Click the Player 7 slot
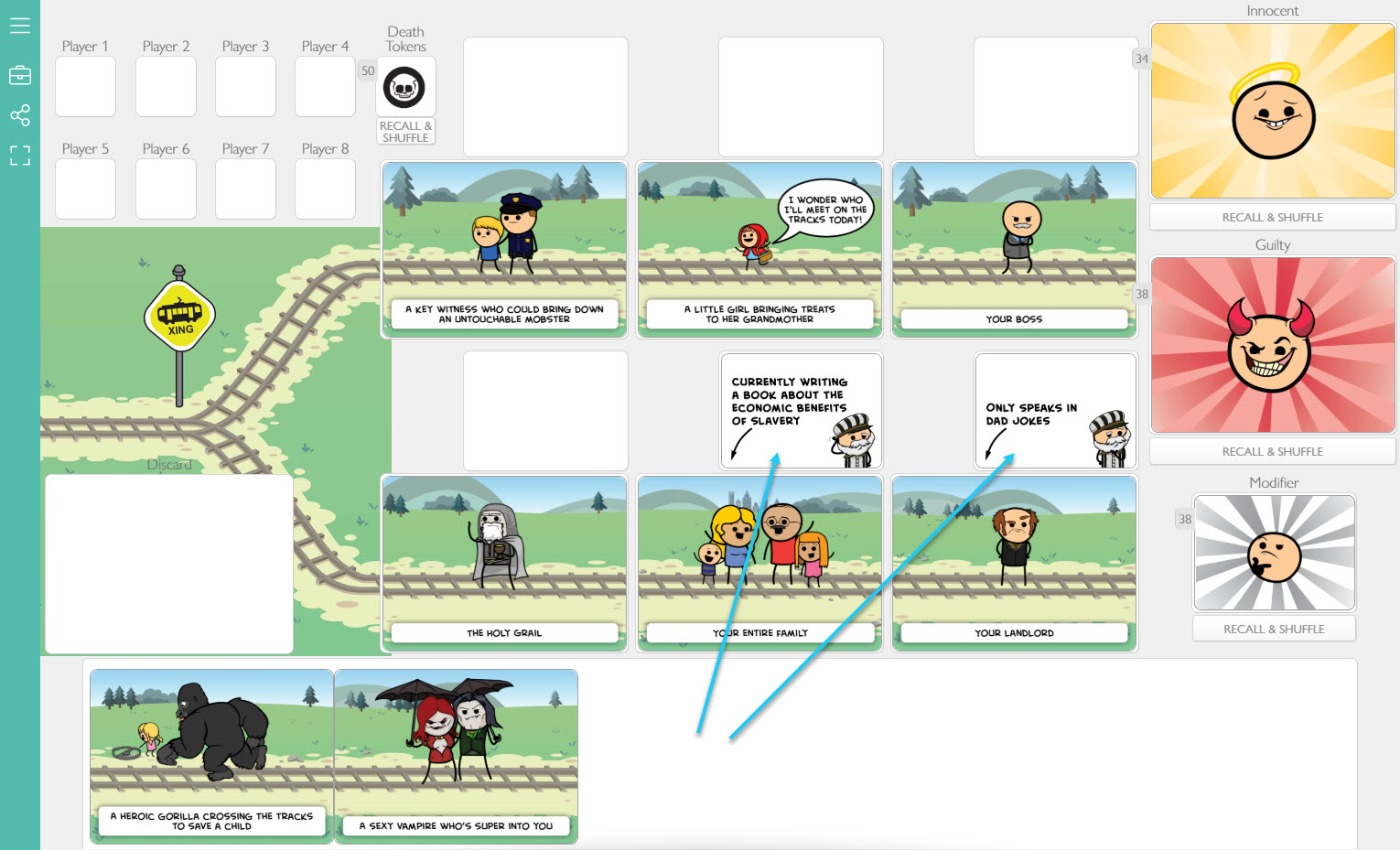The width and height of the screenshot is (1400, 850). coord(246,189)
